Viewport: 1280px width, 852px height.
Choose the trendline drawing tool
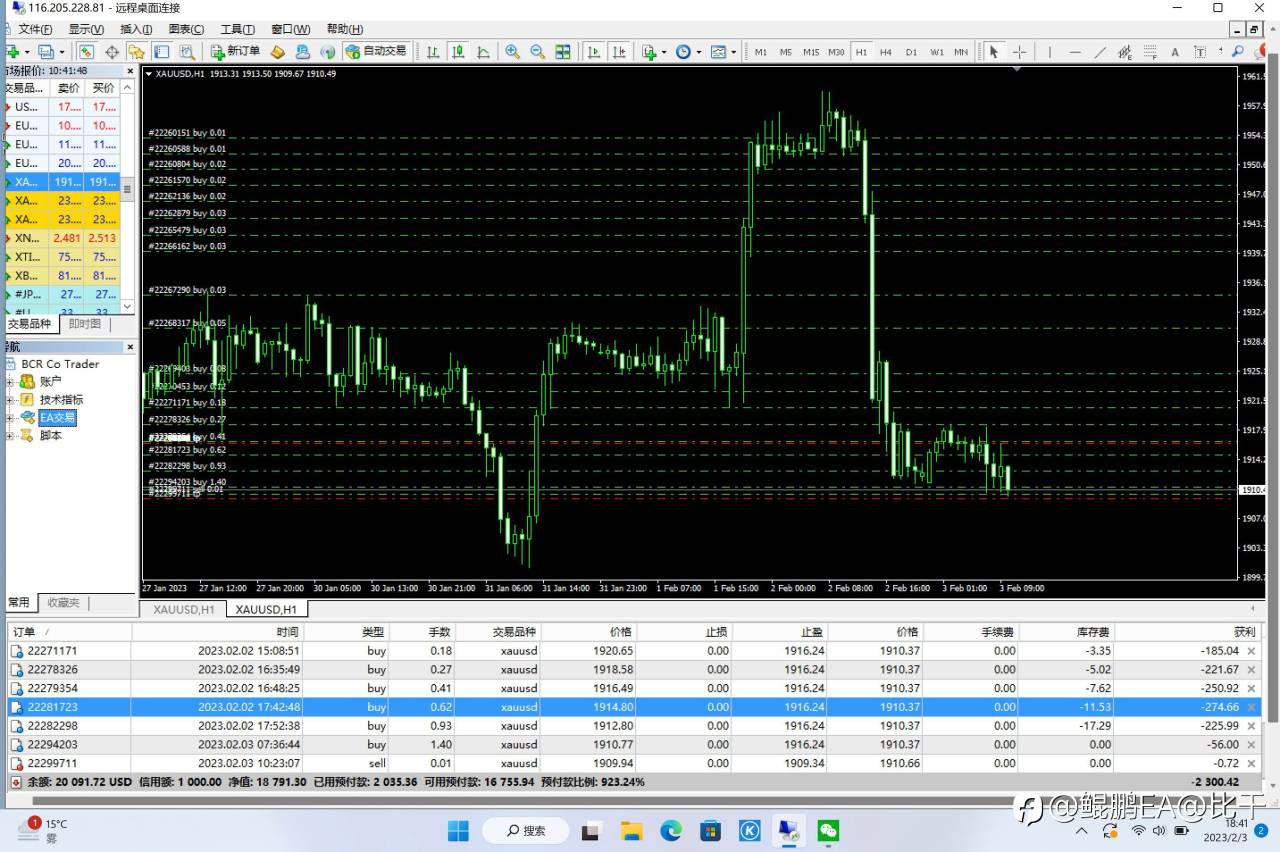tap(1100, 52)
